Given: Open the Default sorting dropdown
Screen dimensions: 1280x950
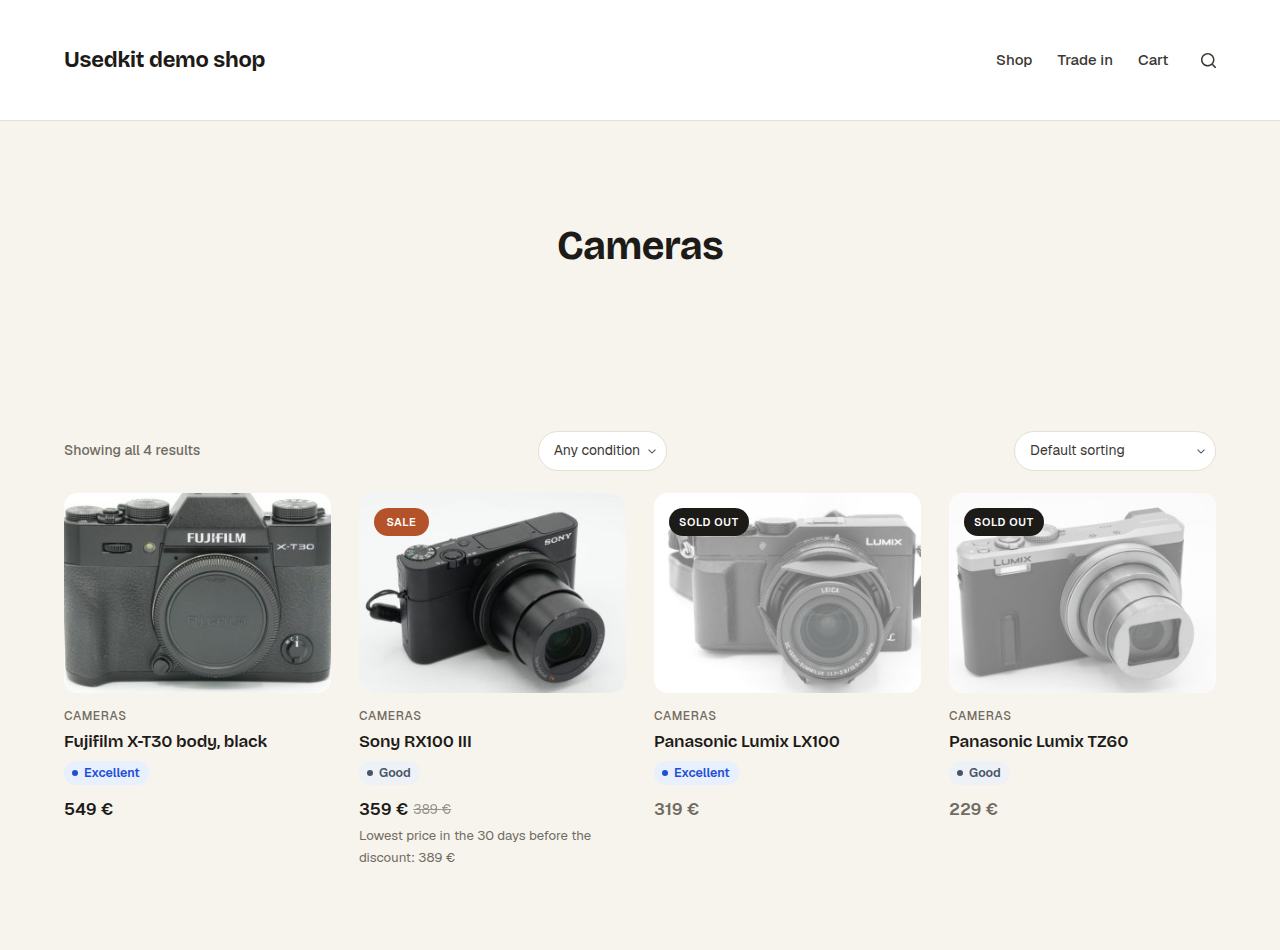Looking at the screenshot, I should pos(1115,451).
